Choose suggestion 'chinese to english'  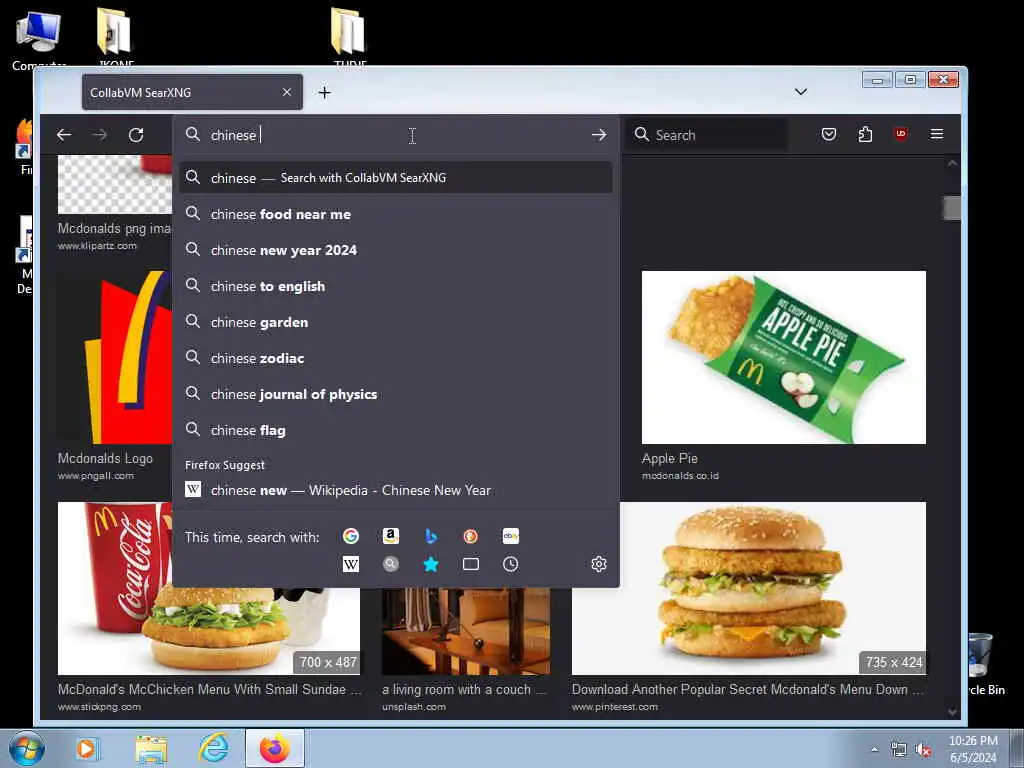(396, 285)
